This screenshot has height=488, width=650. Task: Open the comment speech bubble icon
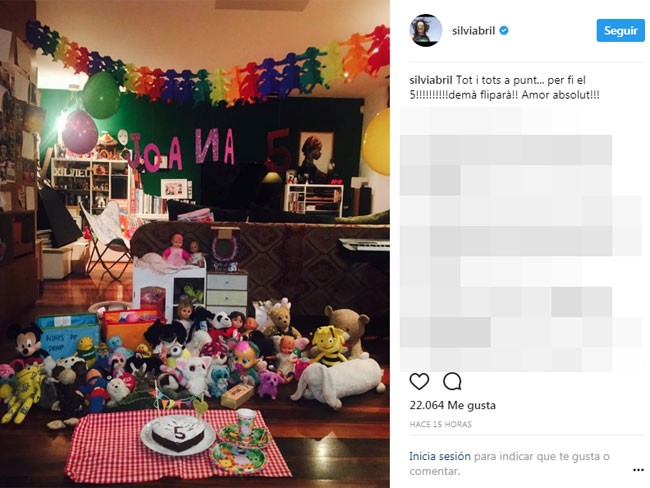click(x=452, y=381)
